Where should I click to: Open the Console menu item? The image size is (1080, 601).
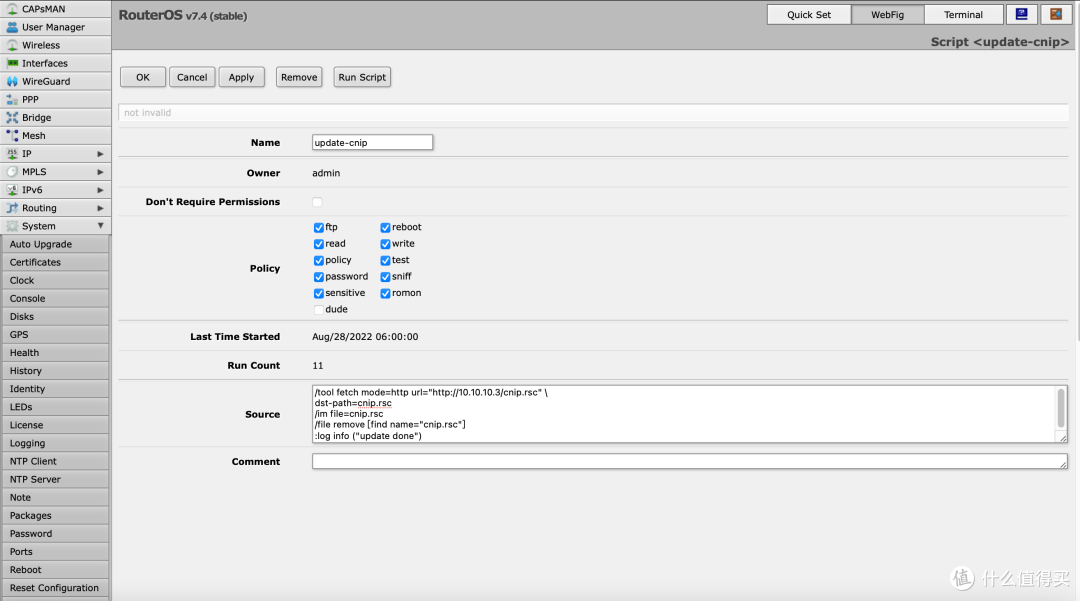[x=55, y=298]
